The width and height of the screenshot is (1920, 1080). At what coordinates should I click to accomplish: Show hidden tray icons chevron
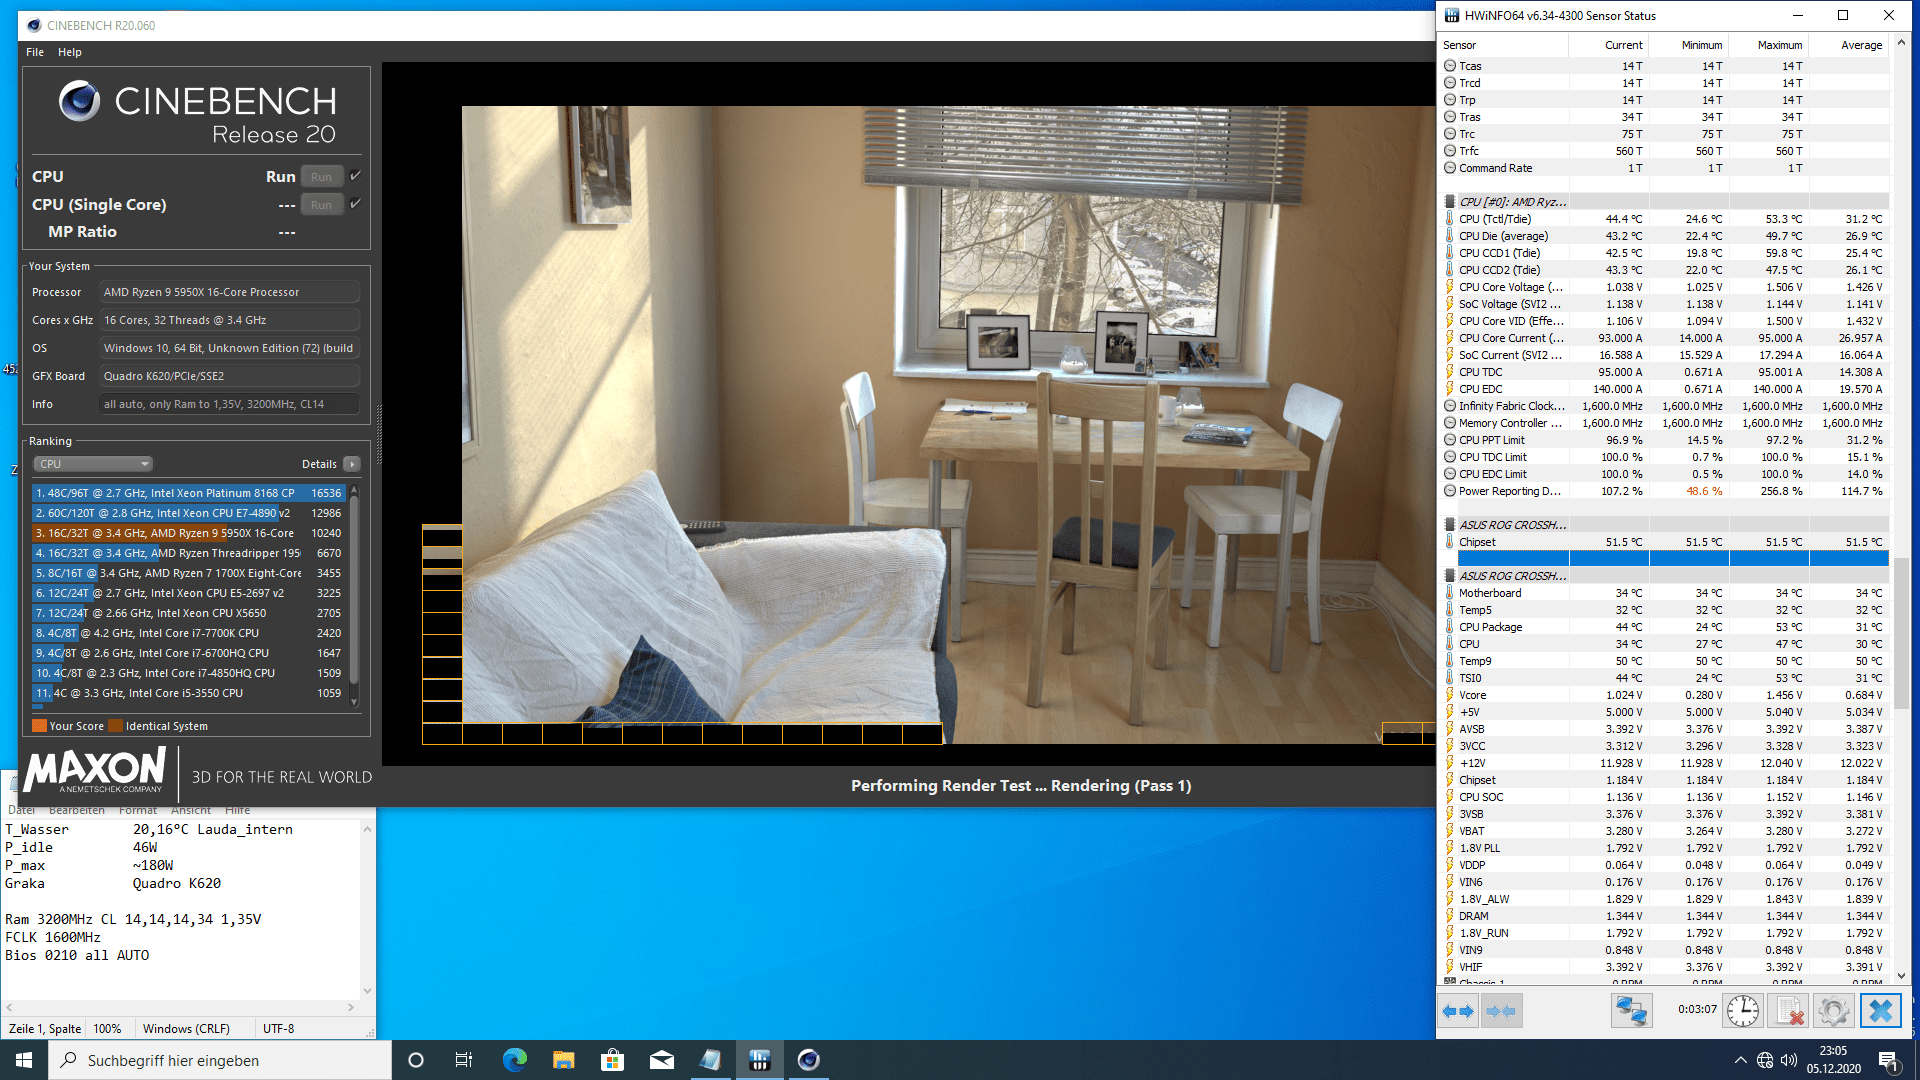(1740, 1060)
